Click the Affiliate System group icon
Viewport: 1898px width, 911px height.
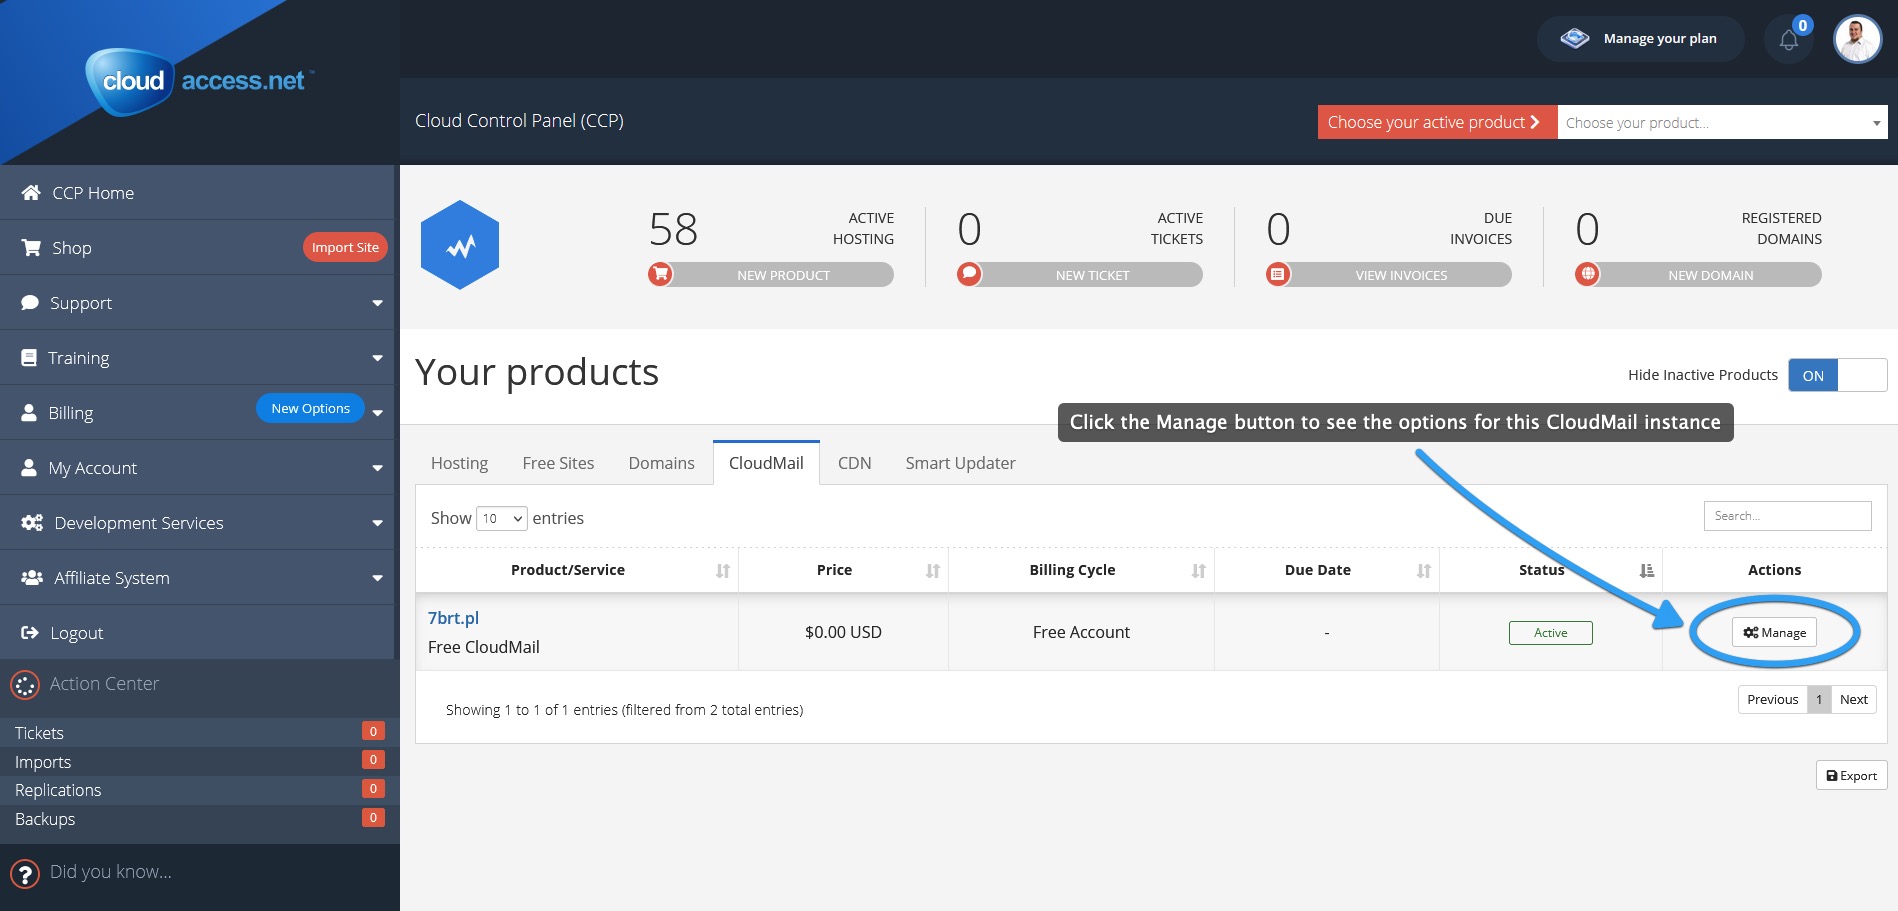point(32,577)
